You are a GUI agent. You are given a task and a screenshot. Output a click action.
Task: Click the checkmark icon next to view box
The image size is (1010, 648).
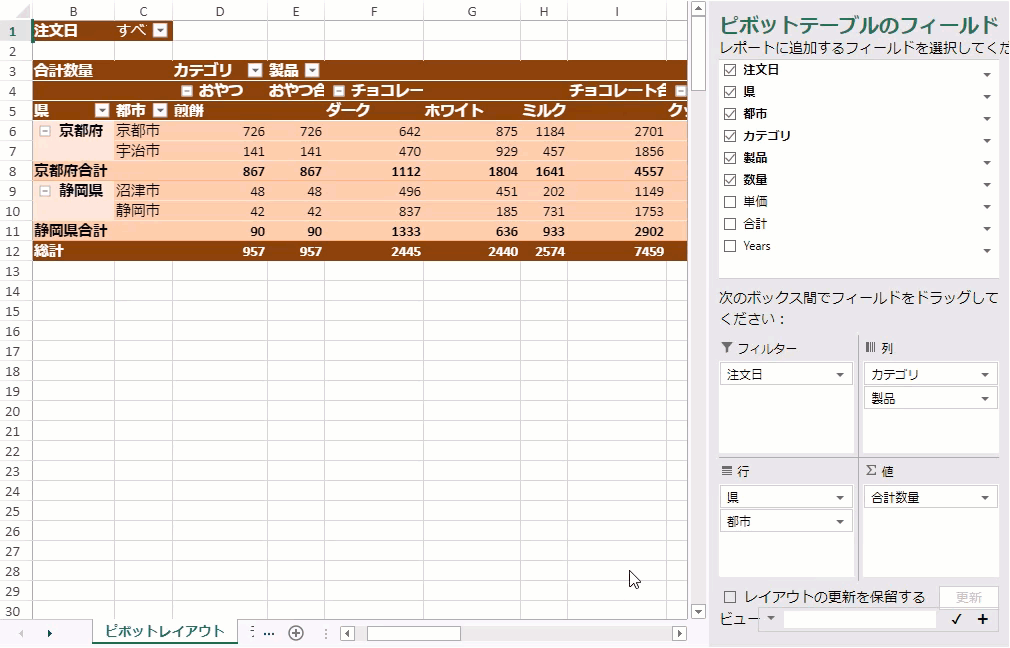[957, 619]
